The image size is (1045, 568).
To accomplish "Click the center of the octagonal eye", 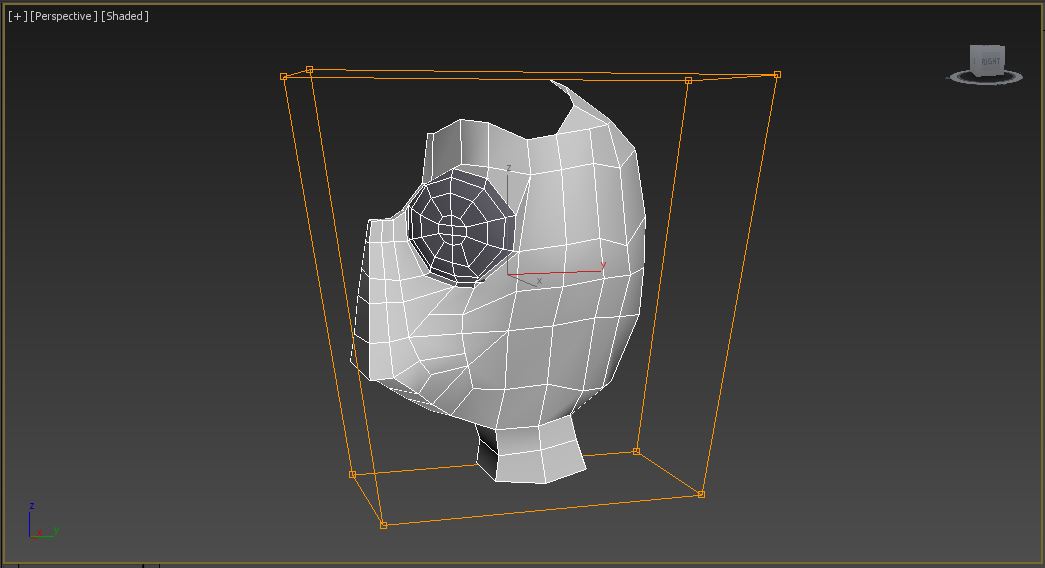I will [x=453, y=232].
